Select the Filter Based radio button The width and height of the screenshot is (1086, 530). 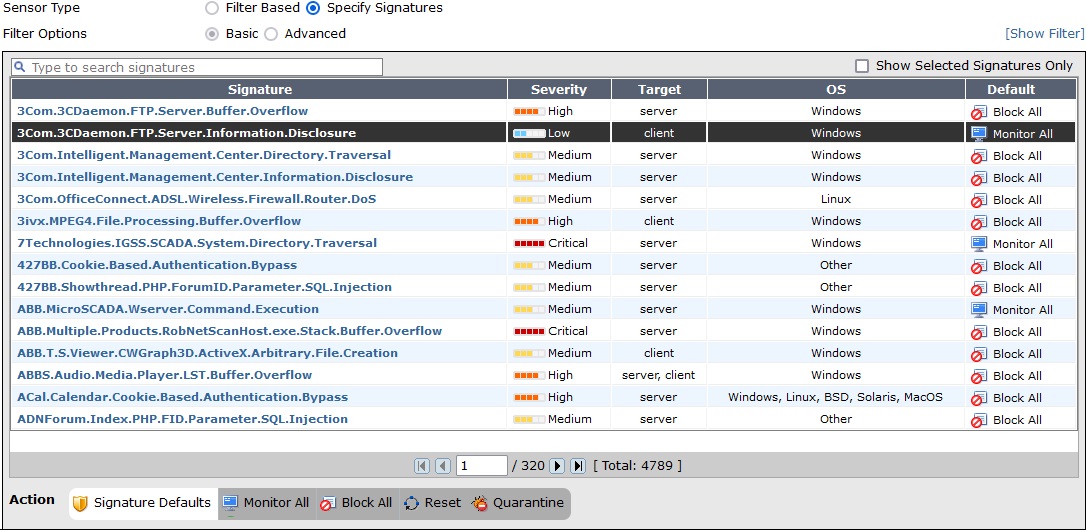[211, 8]
